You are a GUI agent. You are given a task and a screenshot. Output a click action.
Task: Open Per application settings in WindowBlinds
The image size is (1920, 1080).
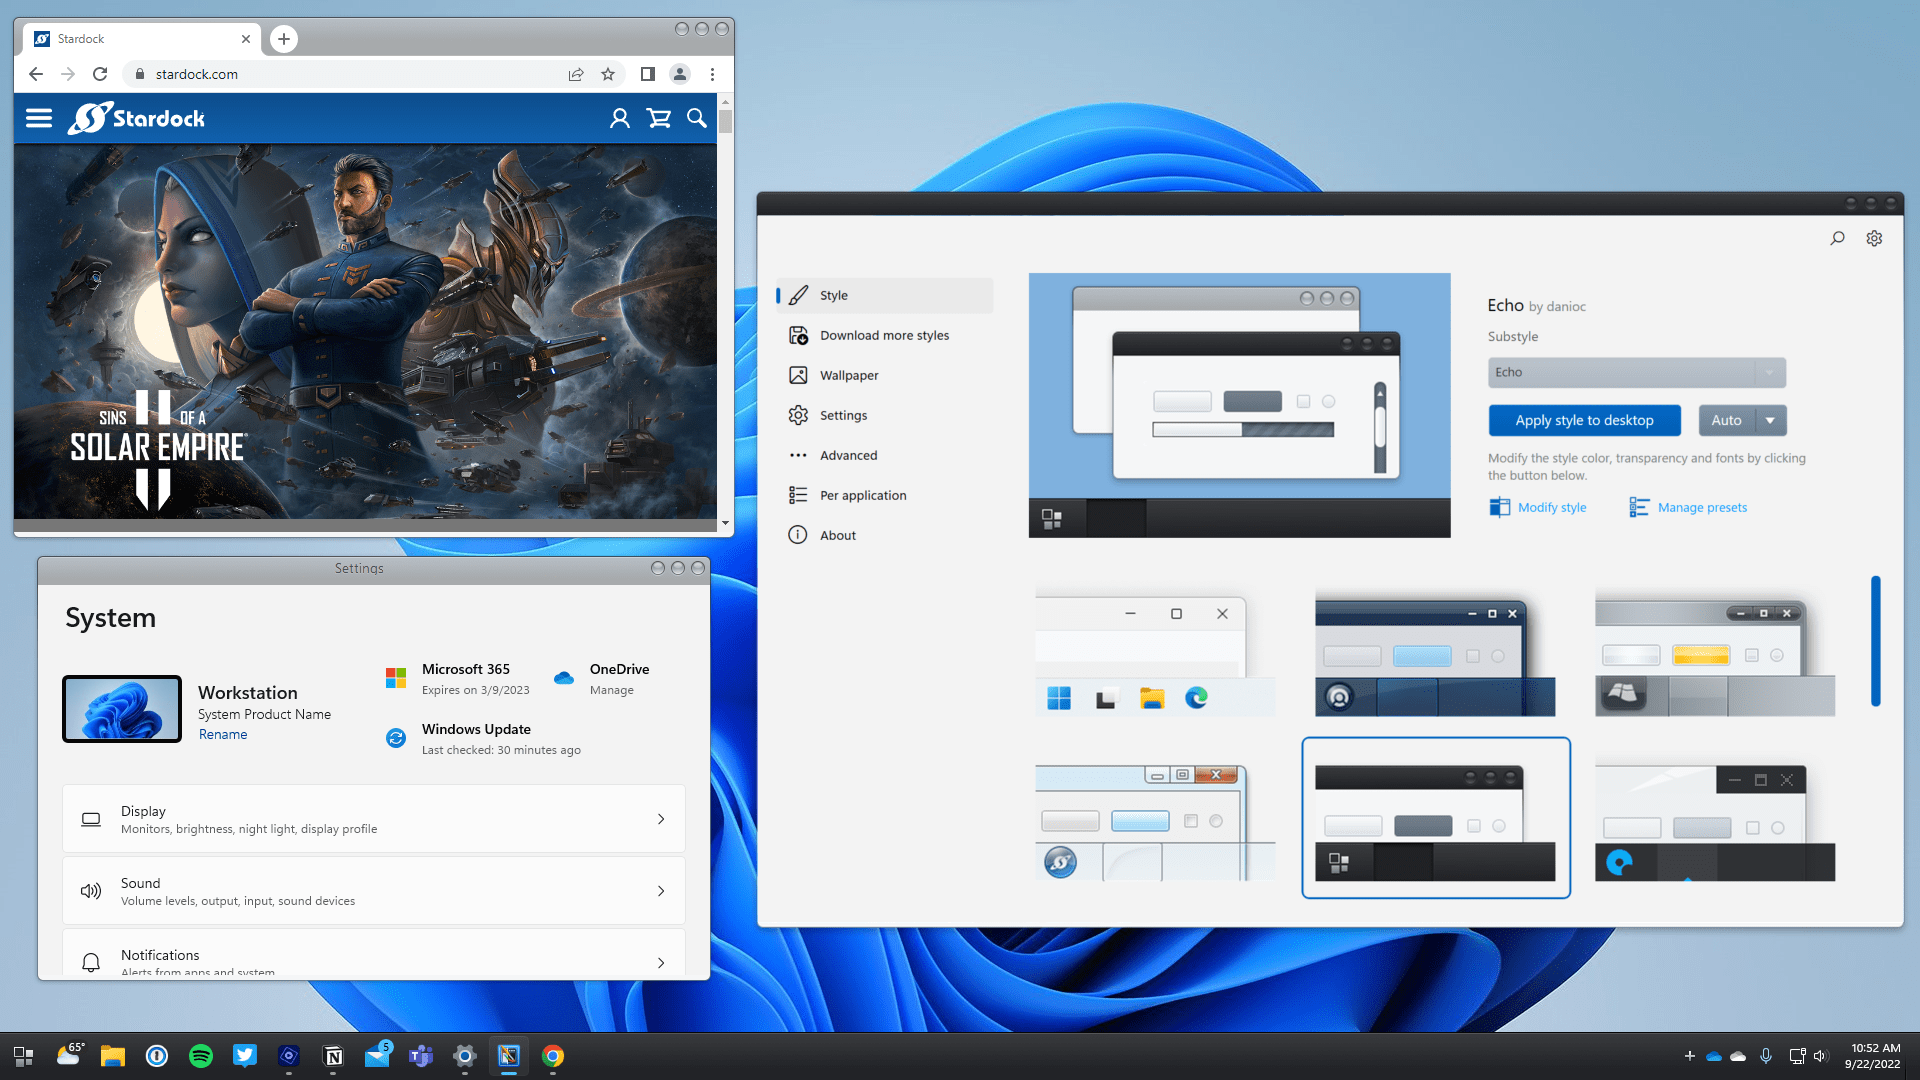[x=863, y=495]
